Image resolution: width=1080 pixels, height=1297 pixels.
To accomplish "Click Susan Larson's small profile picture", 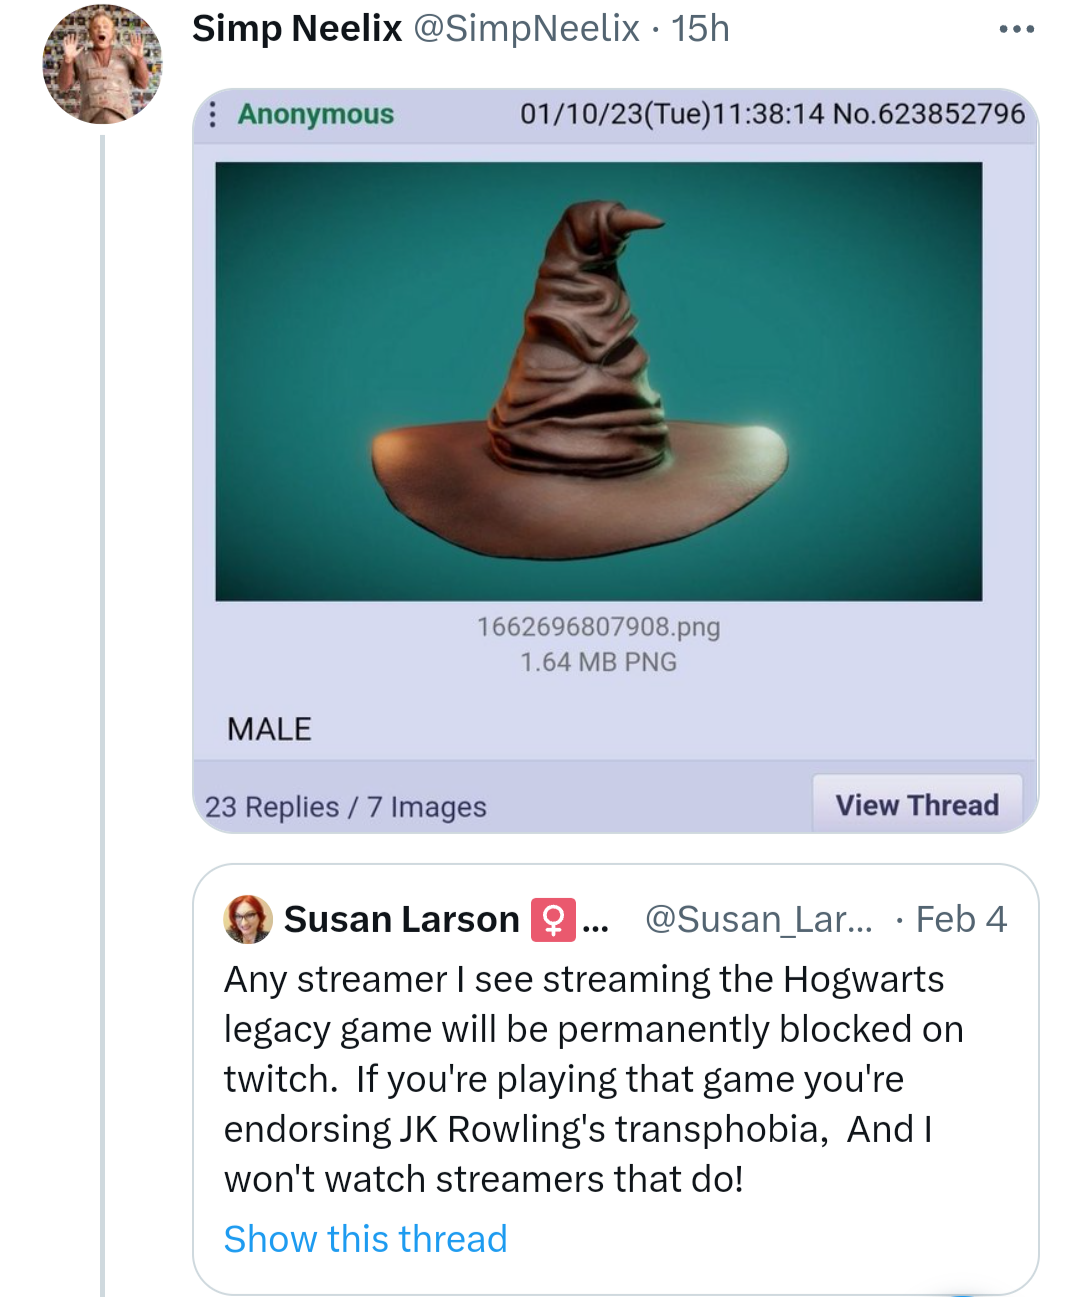I will click(248, 919).
